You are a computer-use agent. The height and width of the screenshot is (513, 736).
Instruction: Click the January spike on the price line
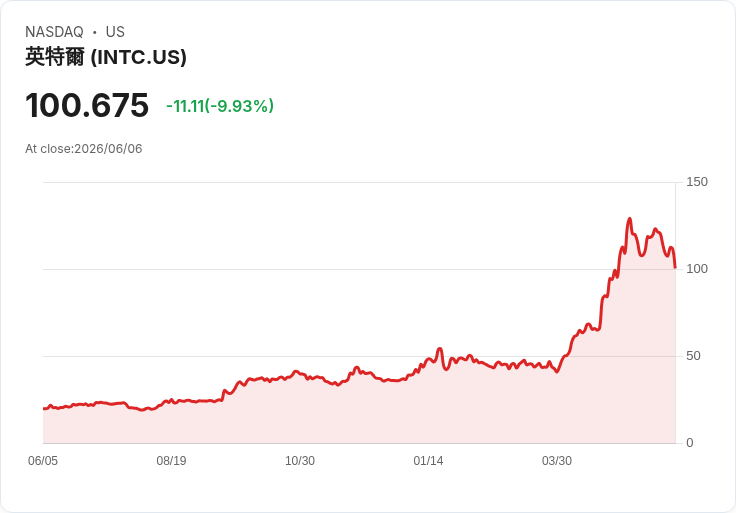coord(440,349)
